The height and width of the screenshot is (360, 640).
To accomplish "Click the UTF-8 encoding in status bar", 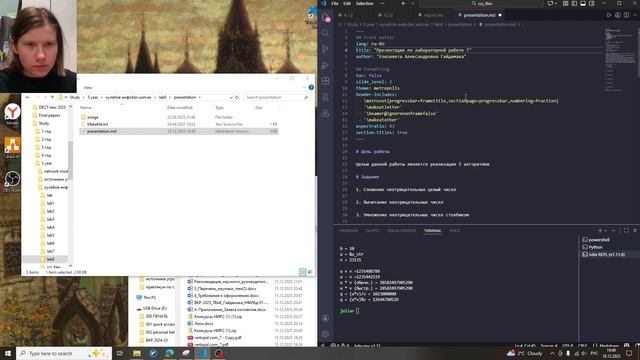I will coord(567,346).
